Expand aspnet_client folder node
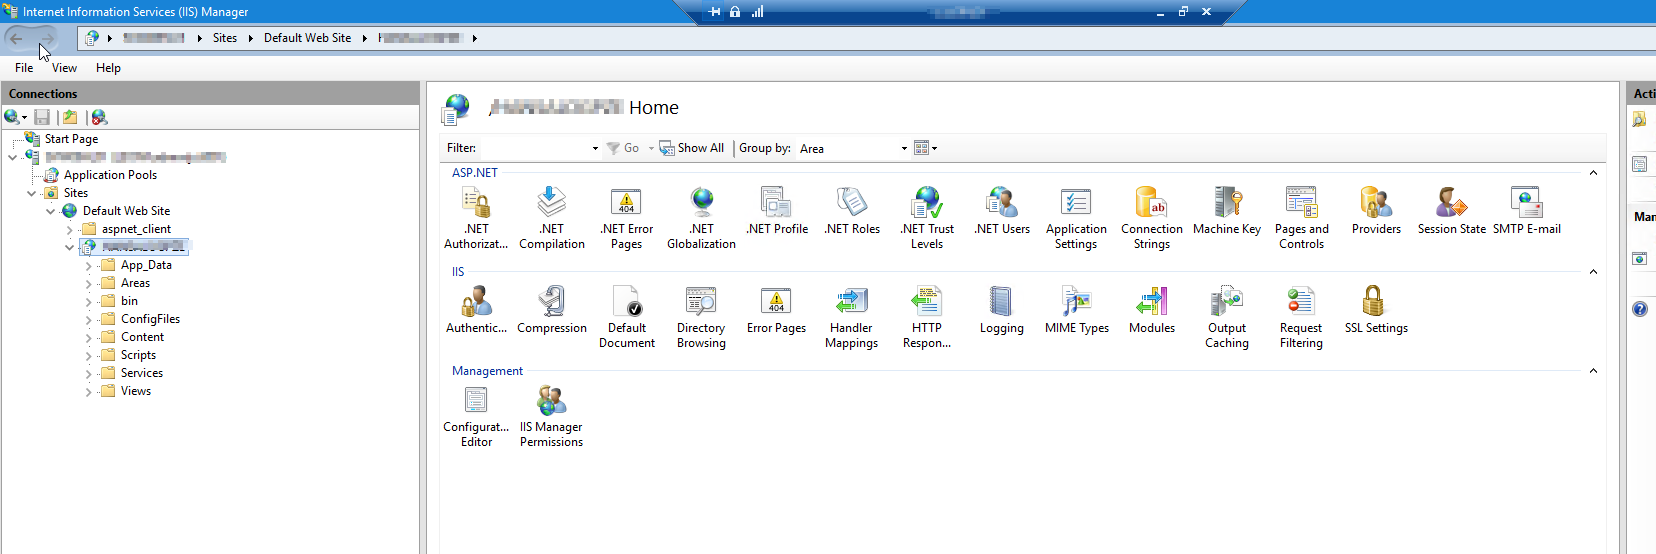1656x554 pixels. coord(69,230)
